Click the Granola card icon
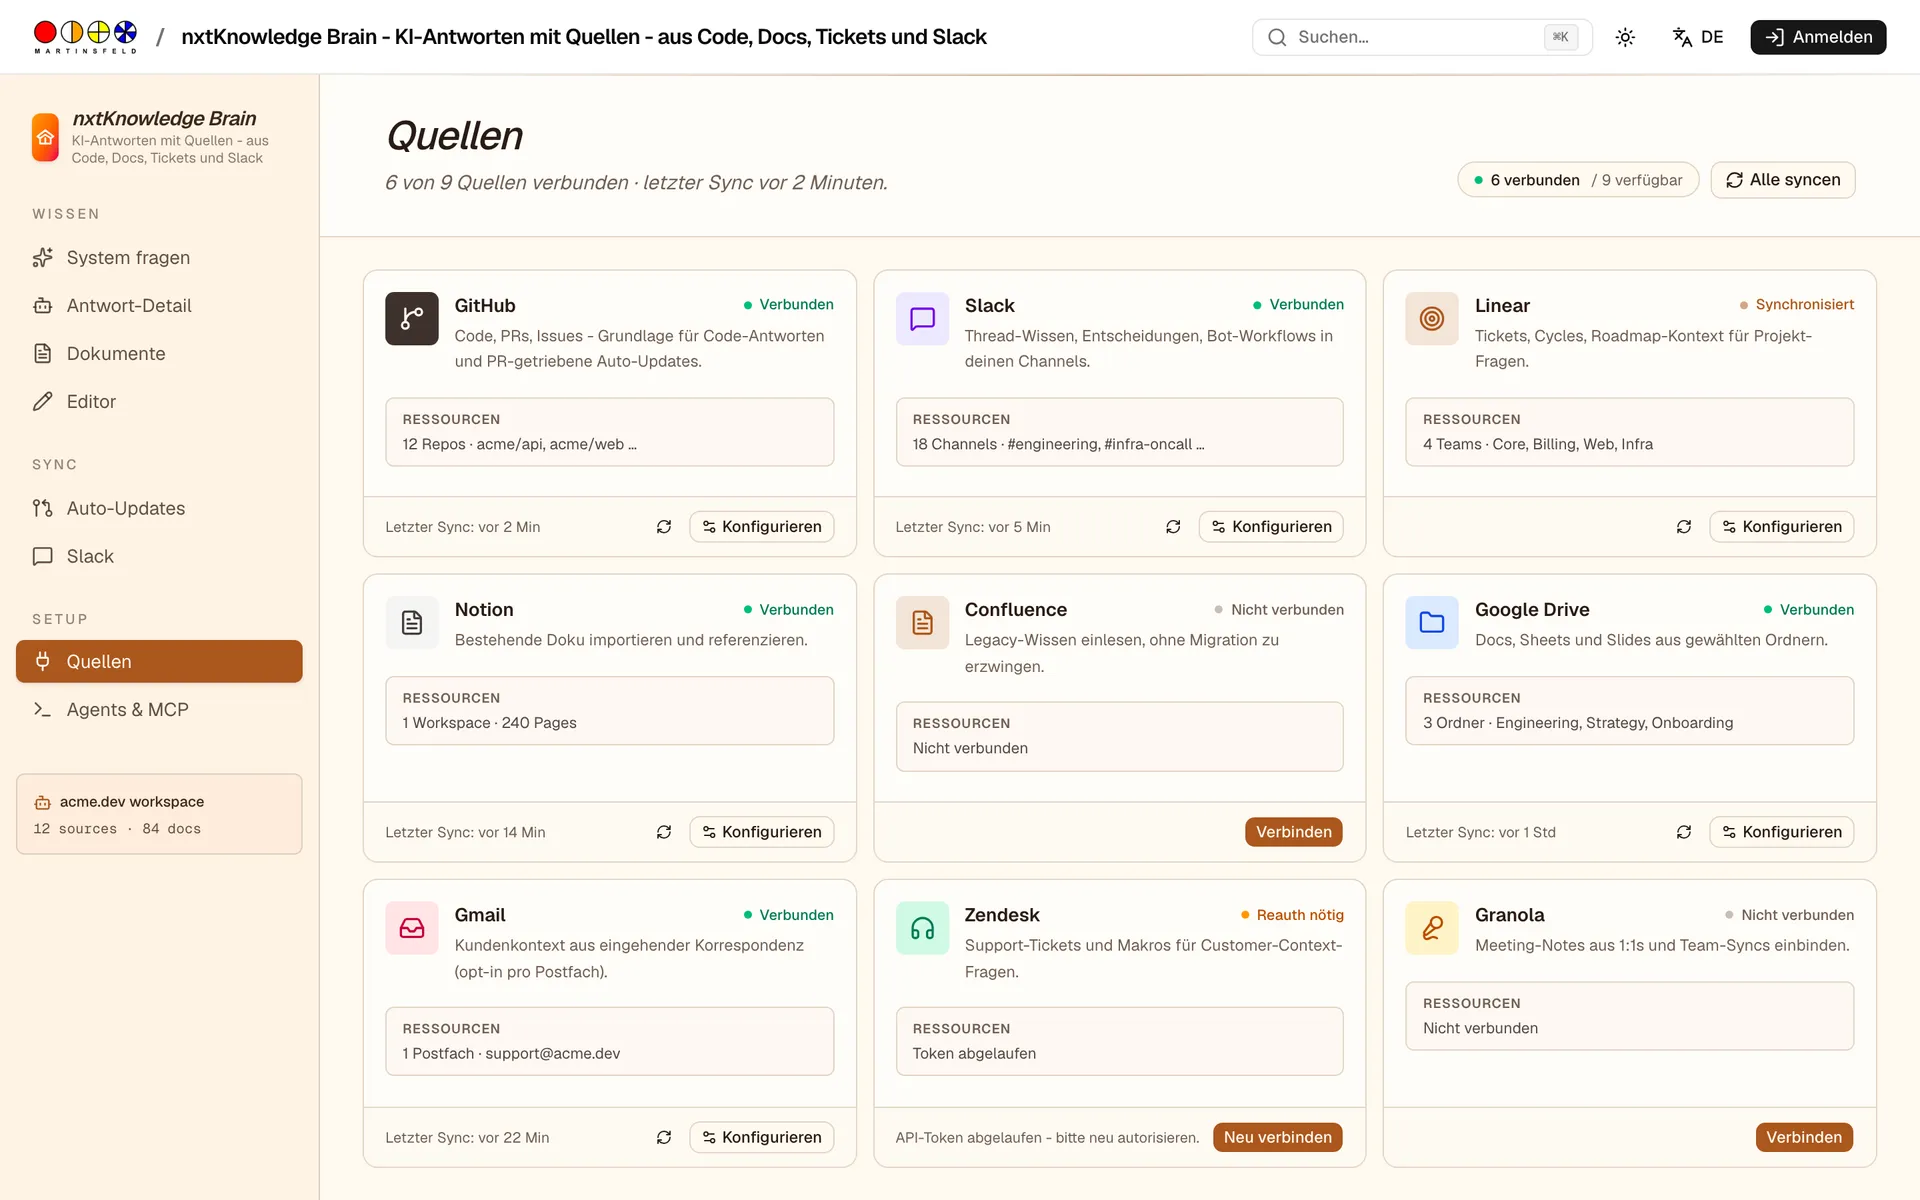Screen dimensions: 1920x1200 pyautogui.click(x=1432, y=928)
